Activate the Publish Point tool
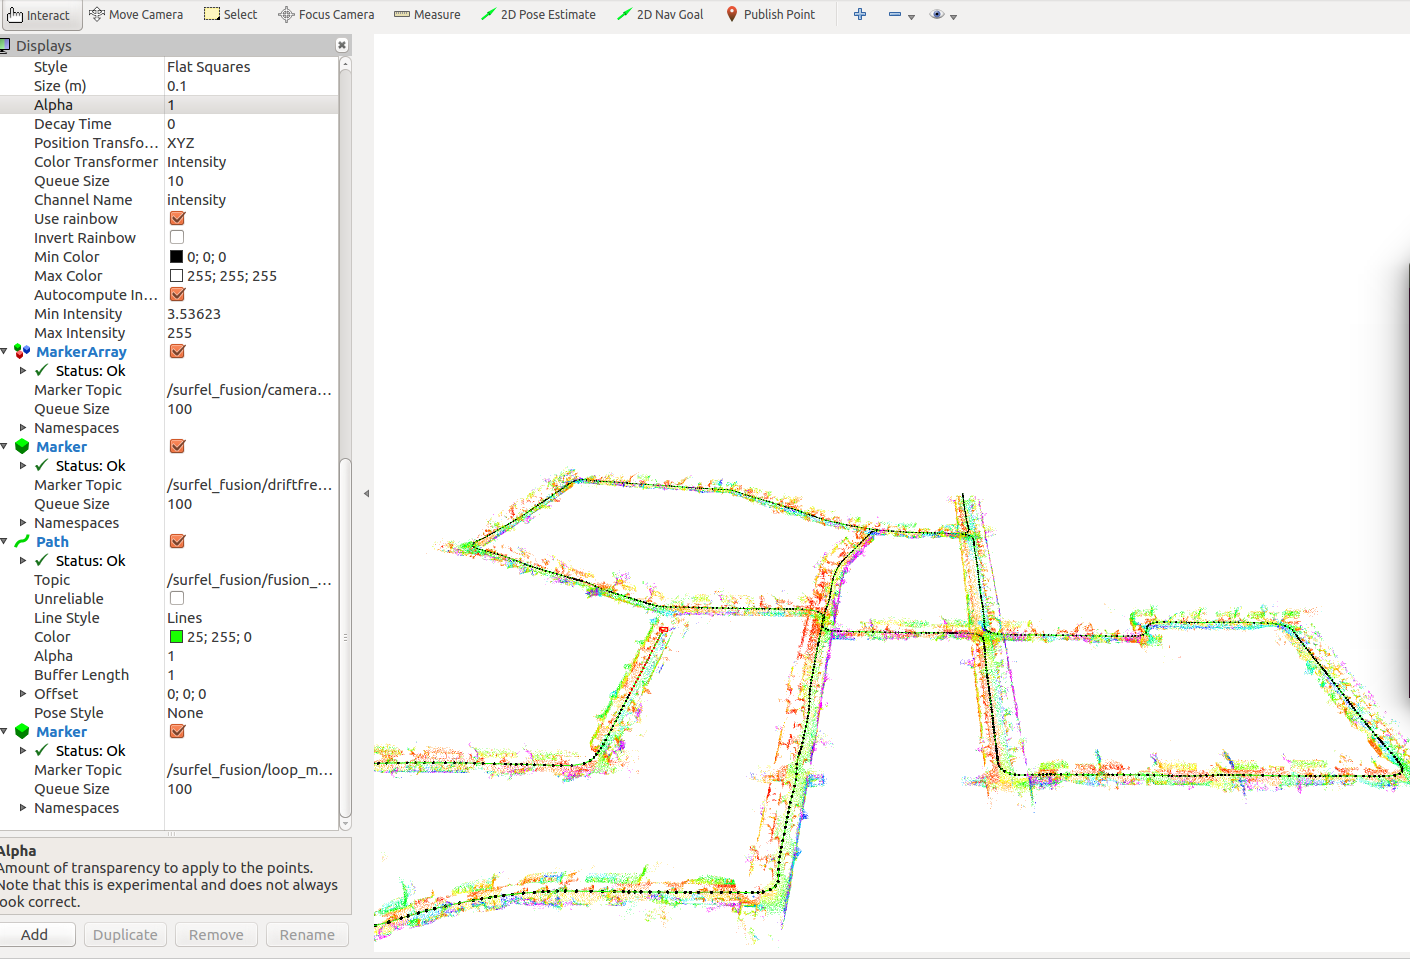Viewport: 1410px width, 959px height. 770,14
